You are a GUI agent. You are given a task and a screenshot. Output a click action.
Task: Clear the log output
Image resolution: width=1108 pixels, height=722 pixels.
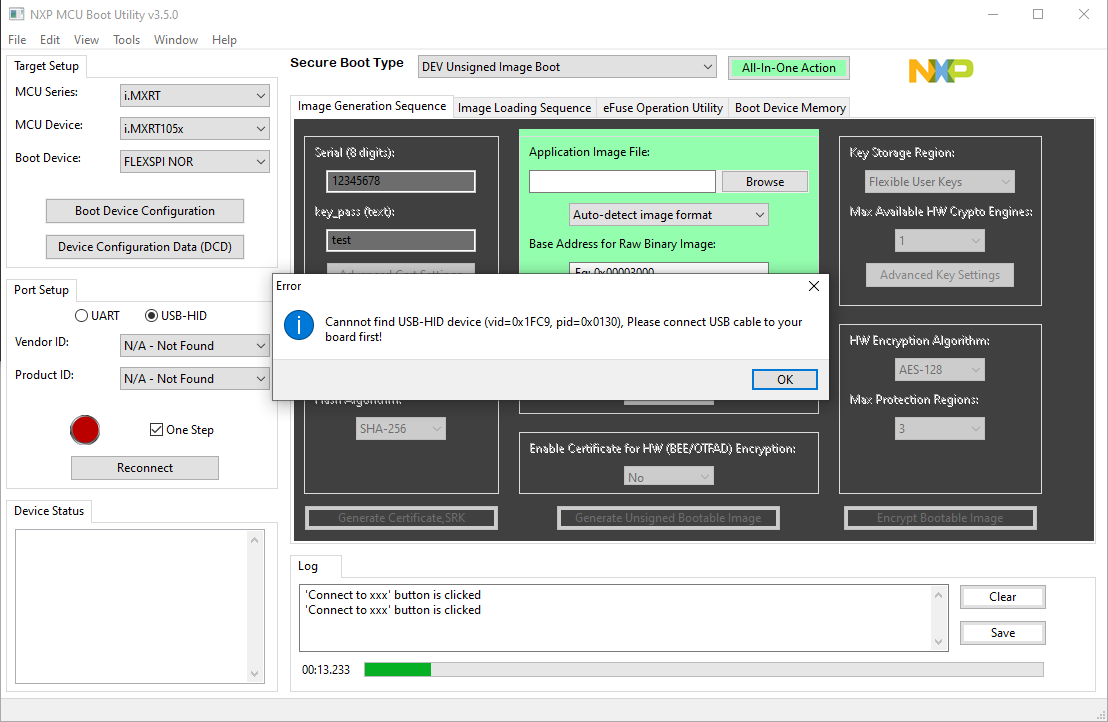point(1002,596)
